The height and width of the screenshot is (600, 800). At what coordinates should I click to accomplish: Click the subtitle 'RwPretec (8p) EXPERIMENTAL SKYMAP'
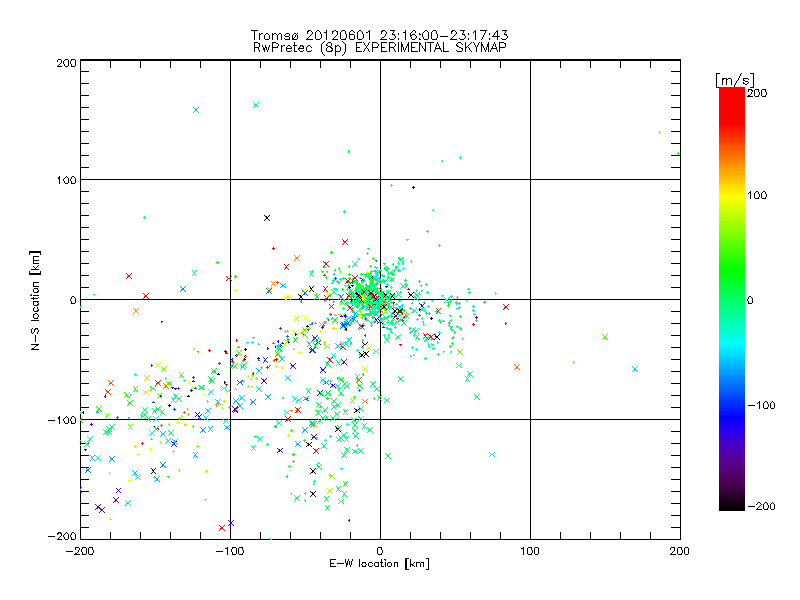click(x=379, y=47)
